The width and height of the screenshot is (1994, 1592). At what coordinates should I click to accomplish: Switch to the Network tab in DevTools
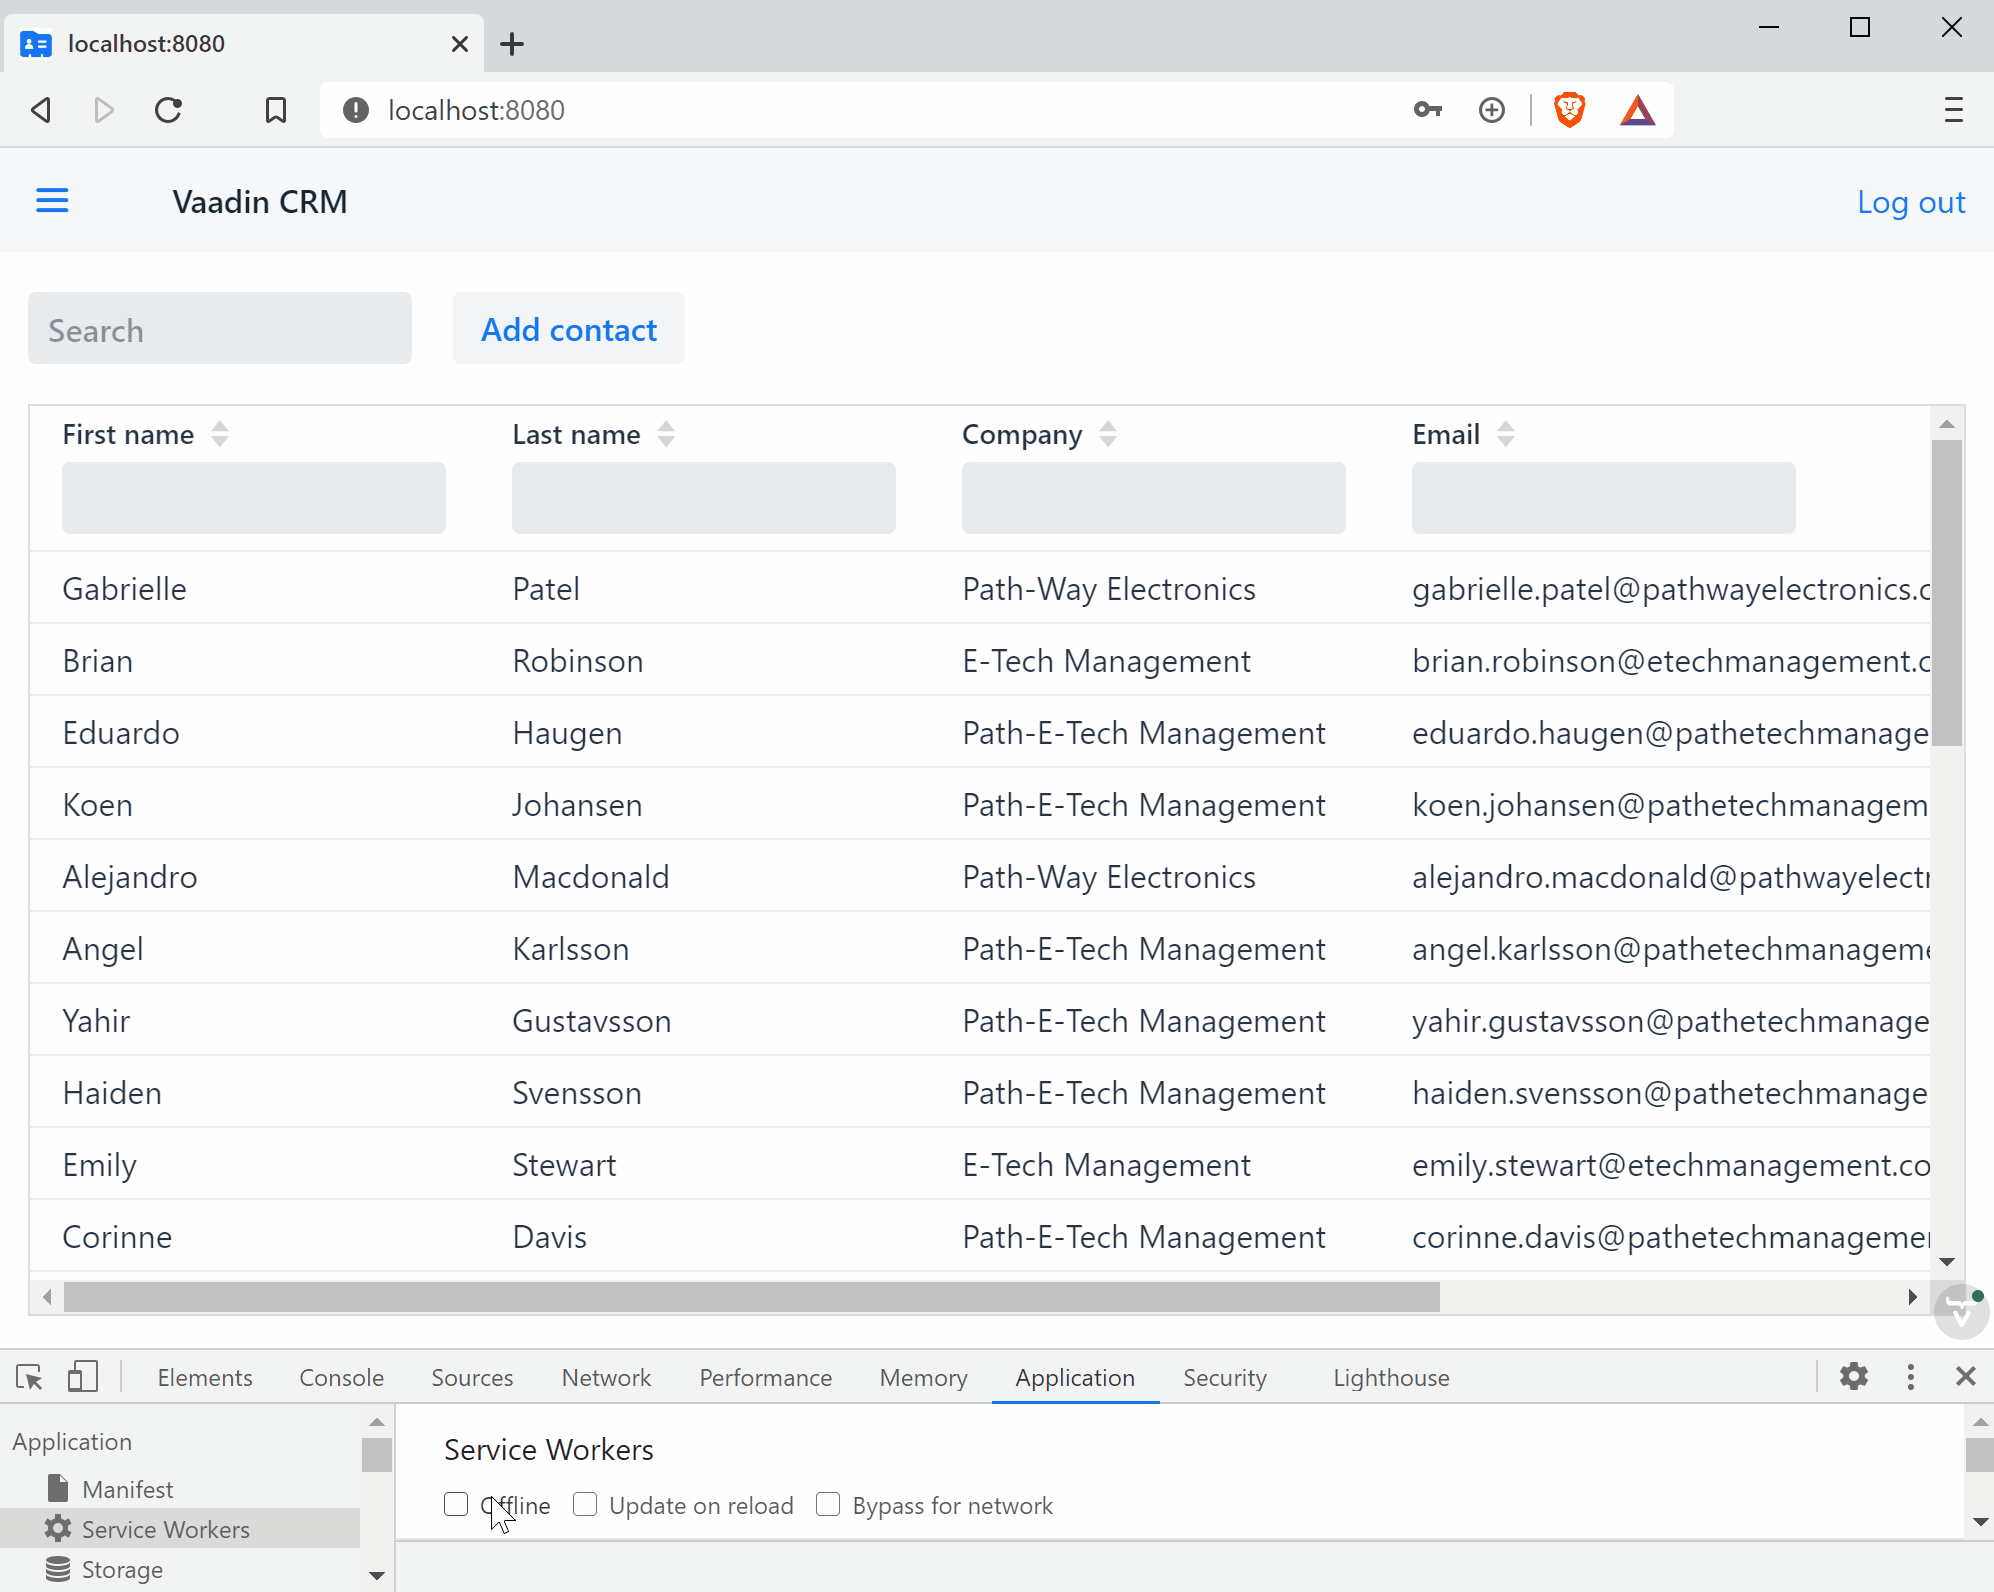605,1377
